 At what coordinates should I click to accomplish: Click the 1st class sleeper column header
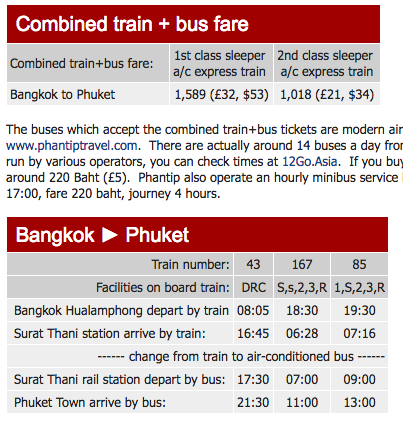[x=222, y=63]
